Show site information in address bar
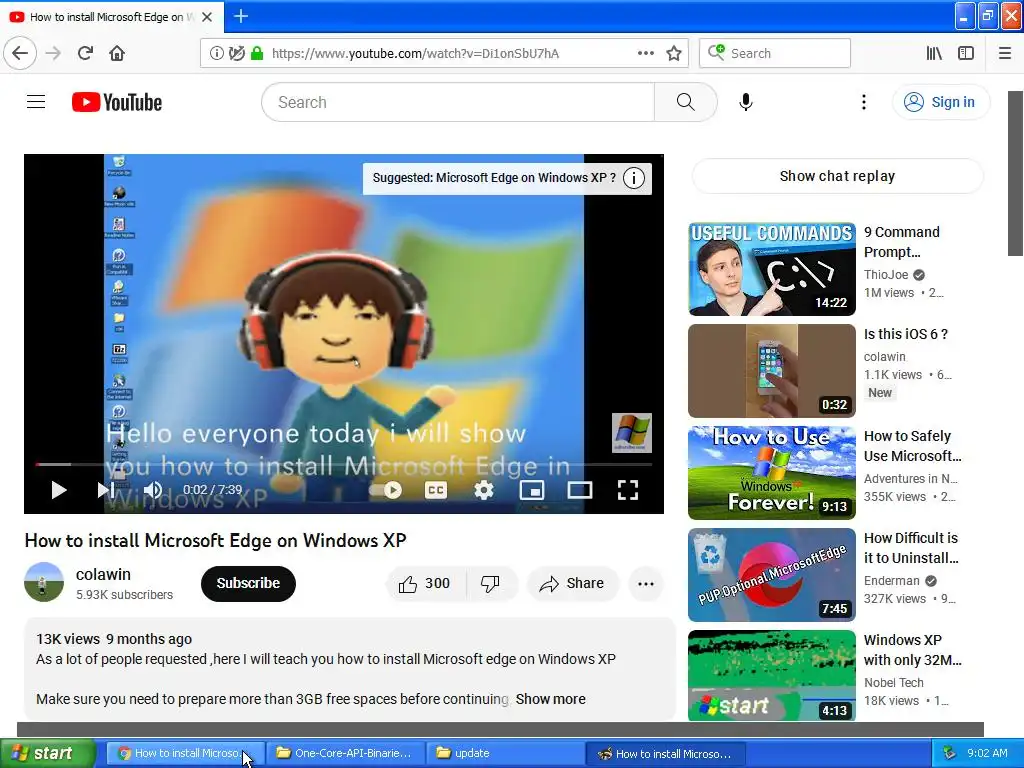Viewport: 1024px width, 768px height. tap(216, 54)
